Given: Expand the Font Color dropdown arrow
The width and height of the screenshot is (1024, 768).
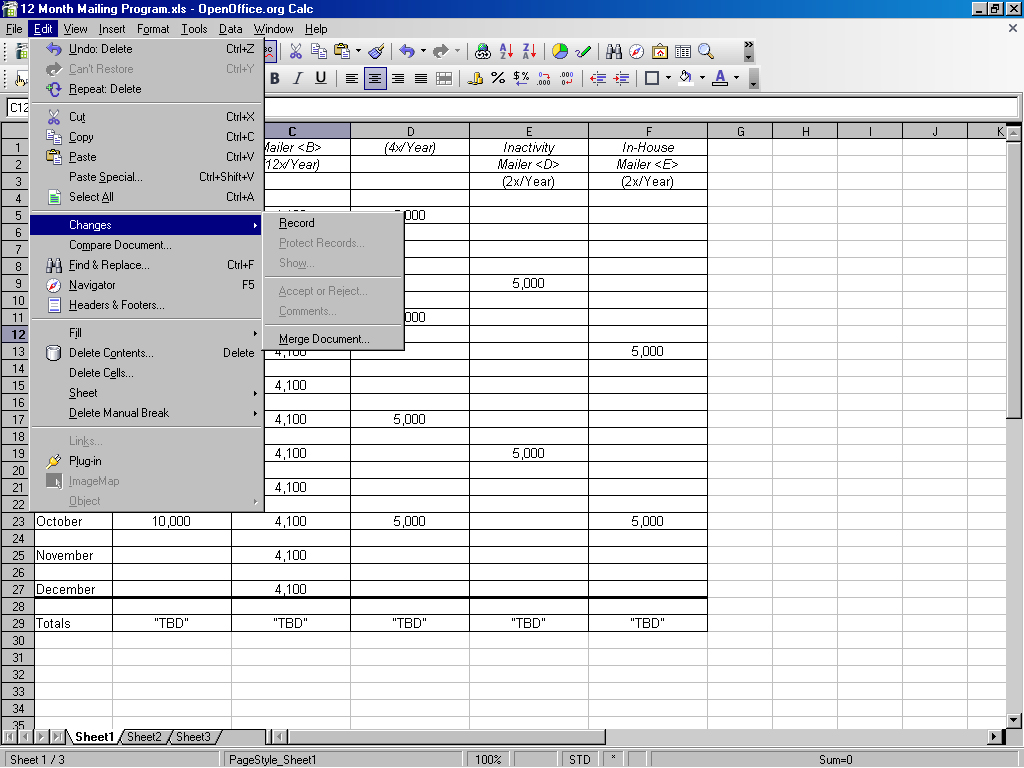Looking at the screenshot, I should pyautogui.click(x=737, y=78).
